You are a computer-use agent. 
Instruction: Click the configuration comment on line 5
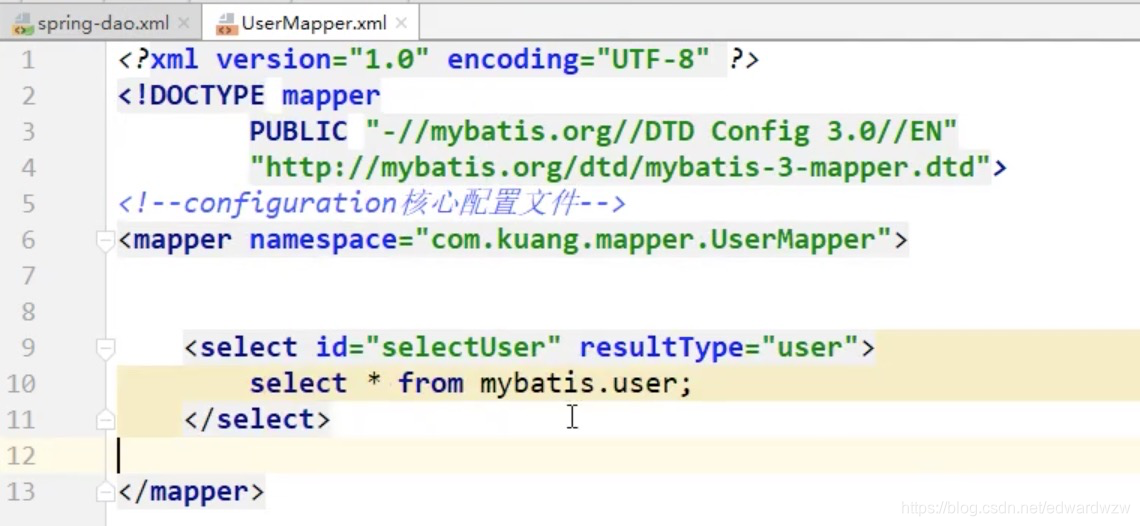click(x=372, y=204)
